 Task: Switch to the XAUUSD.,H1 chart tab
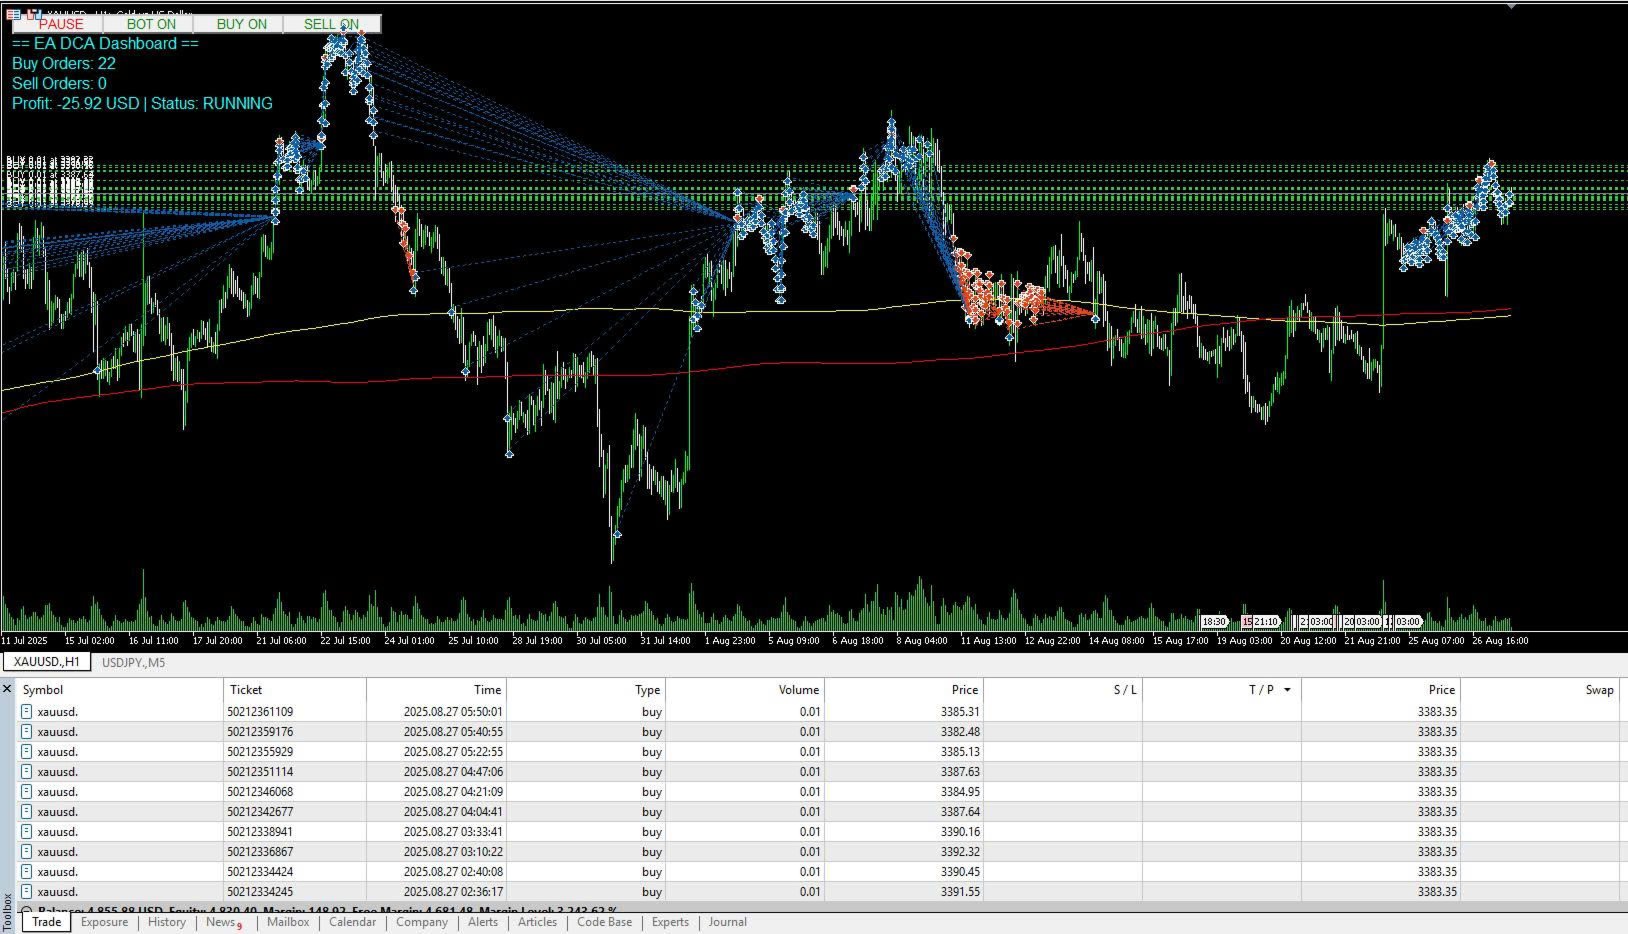point(47,662)
